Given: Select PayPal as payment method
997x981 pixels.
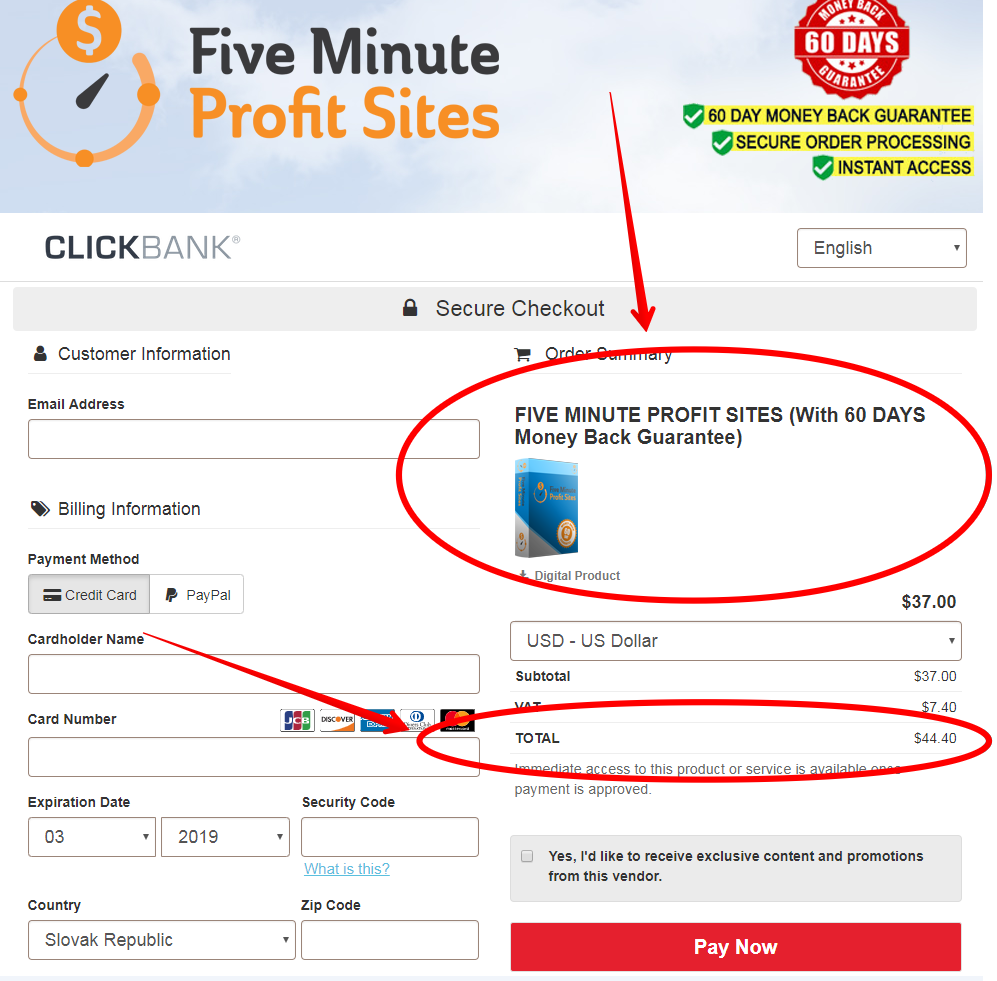Looking at the screenshot, I should (196, 594).
